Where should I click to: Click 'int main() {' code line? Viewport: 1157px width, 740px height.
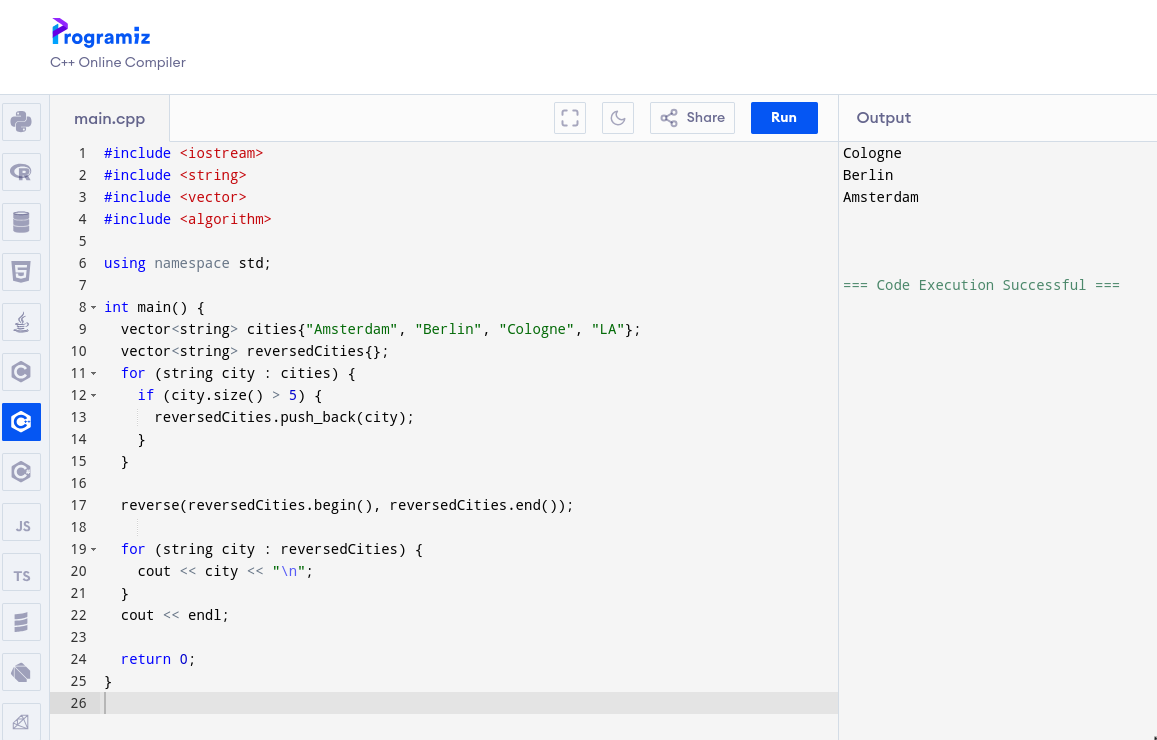(154, 307)
